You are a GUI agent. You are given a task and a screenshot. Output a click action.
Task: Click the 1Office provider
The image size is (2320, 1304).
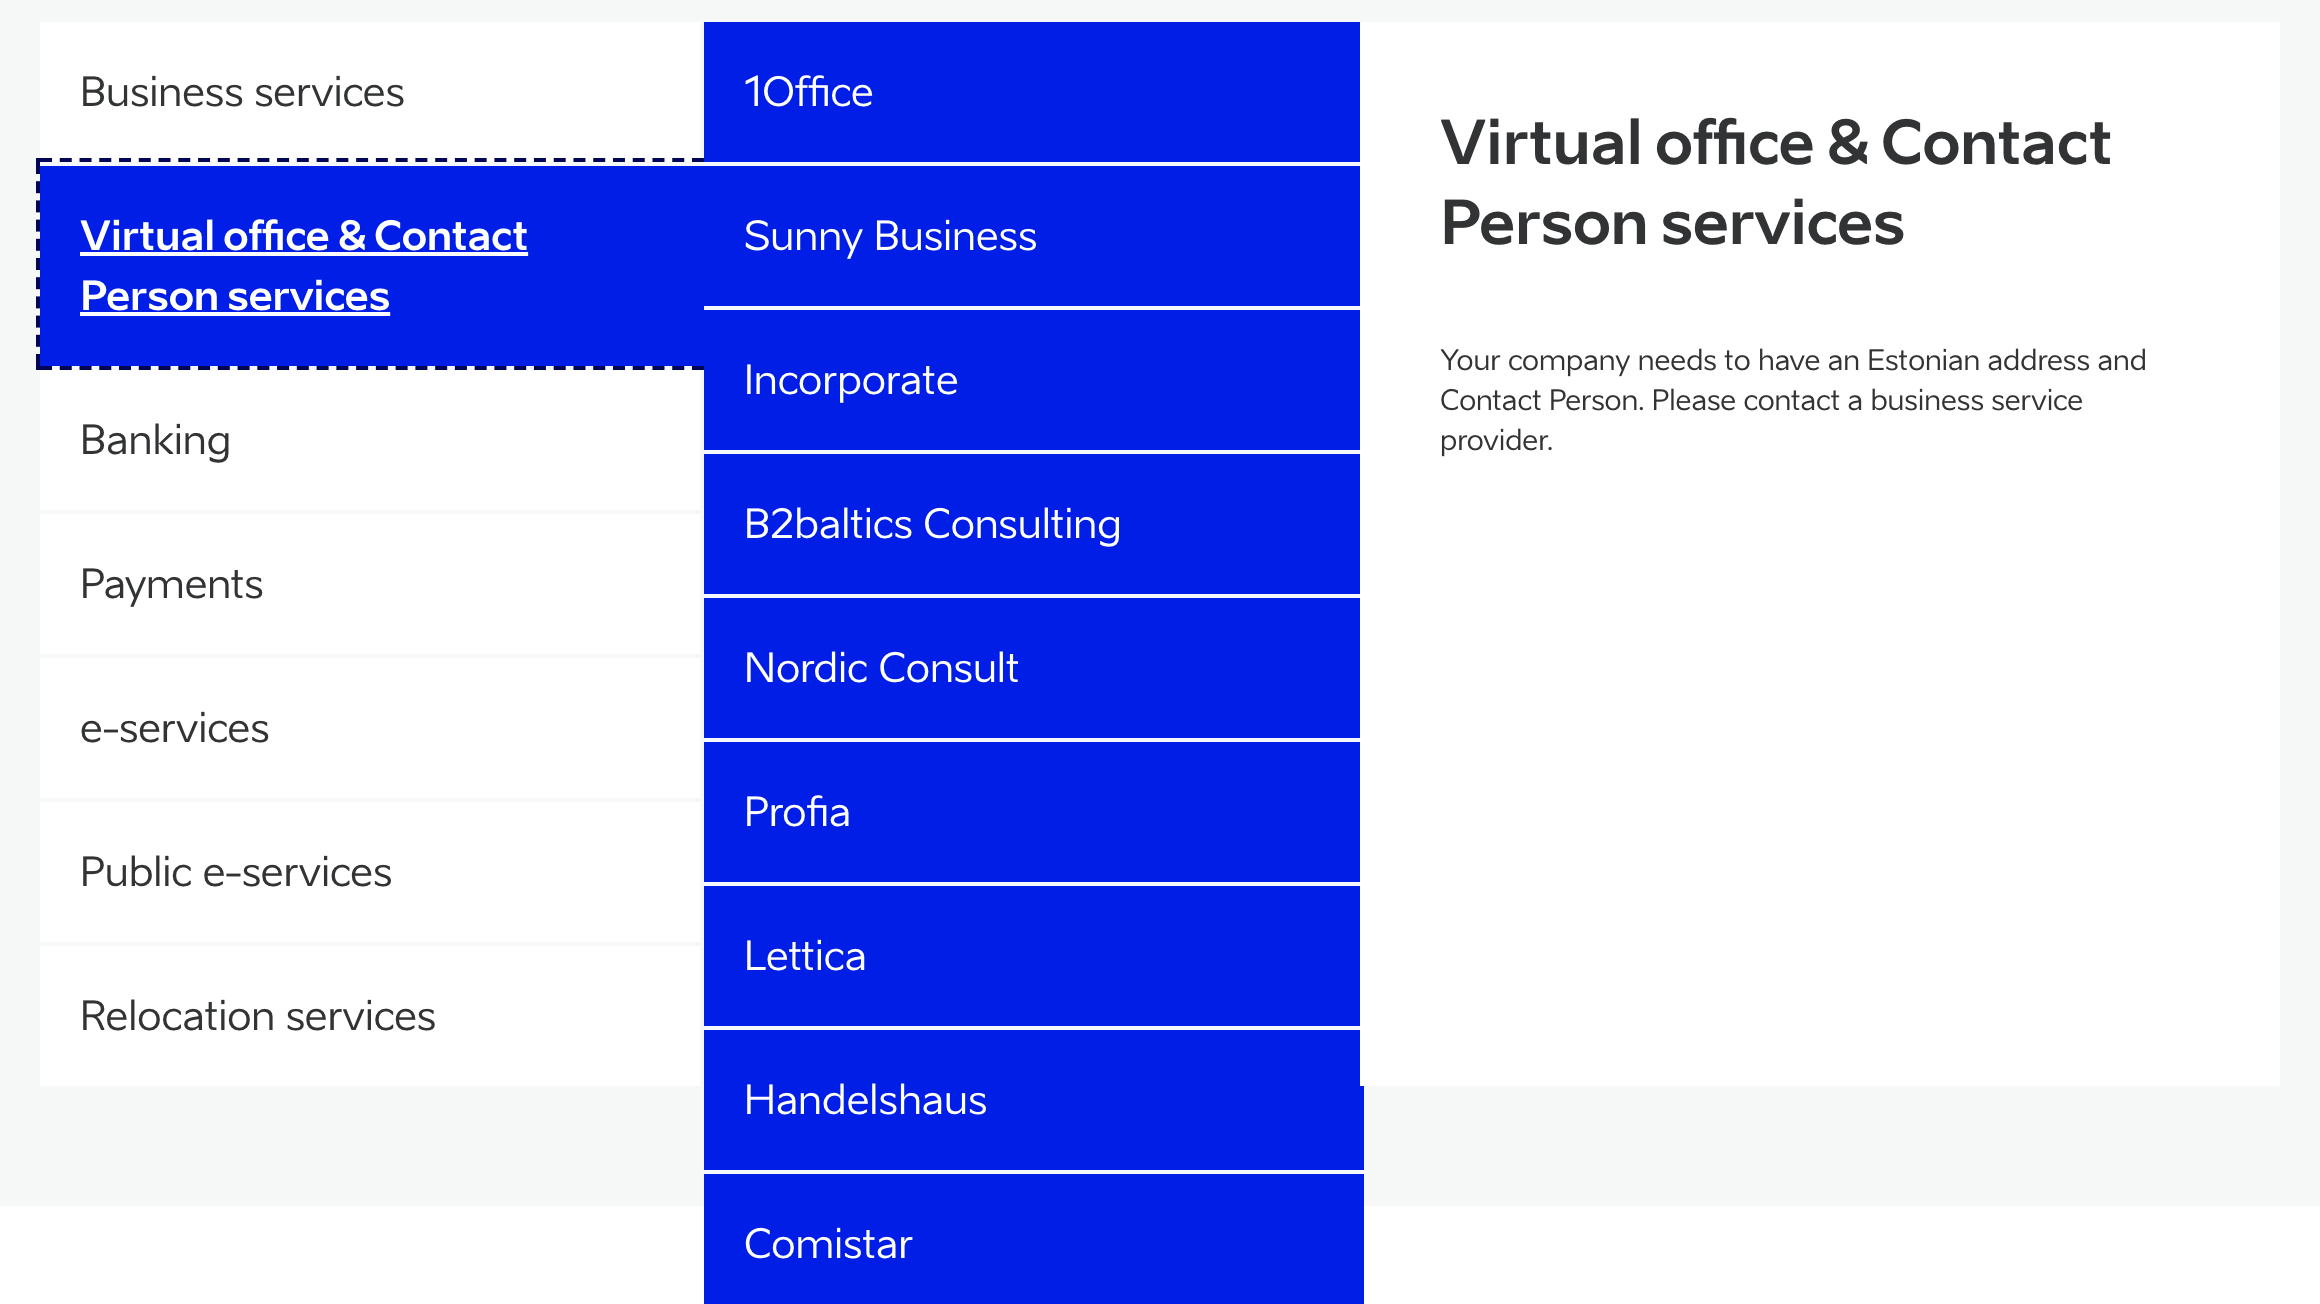[x=808, y=92]
